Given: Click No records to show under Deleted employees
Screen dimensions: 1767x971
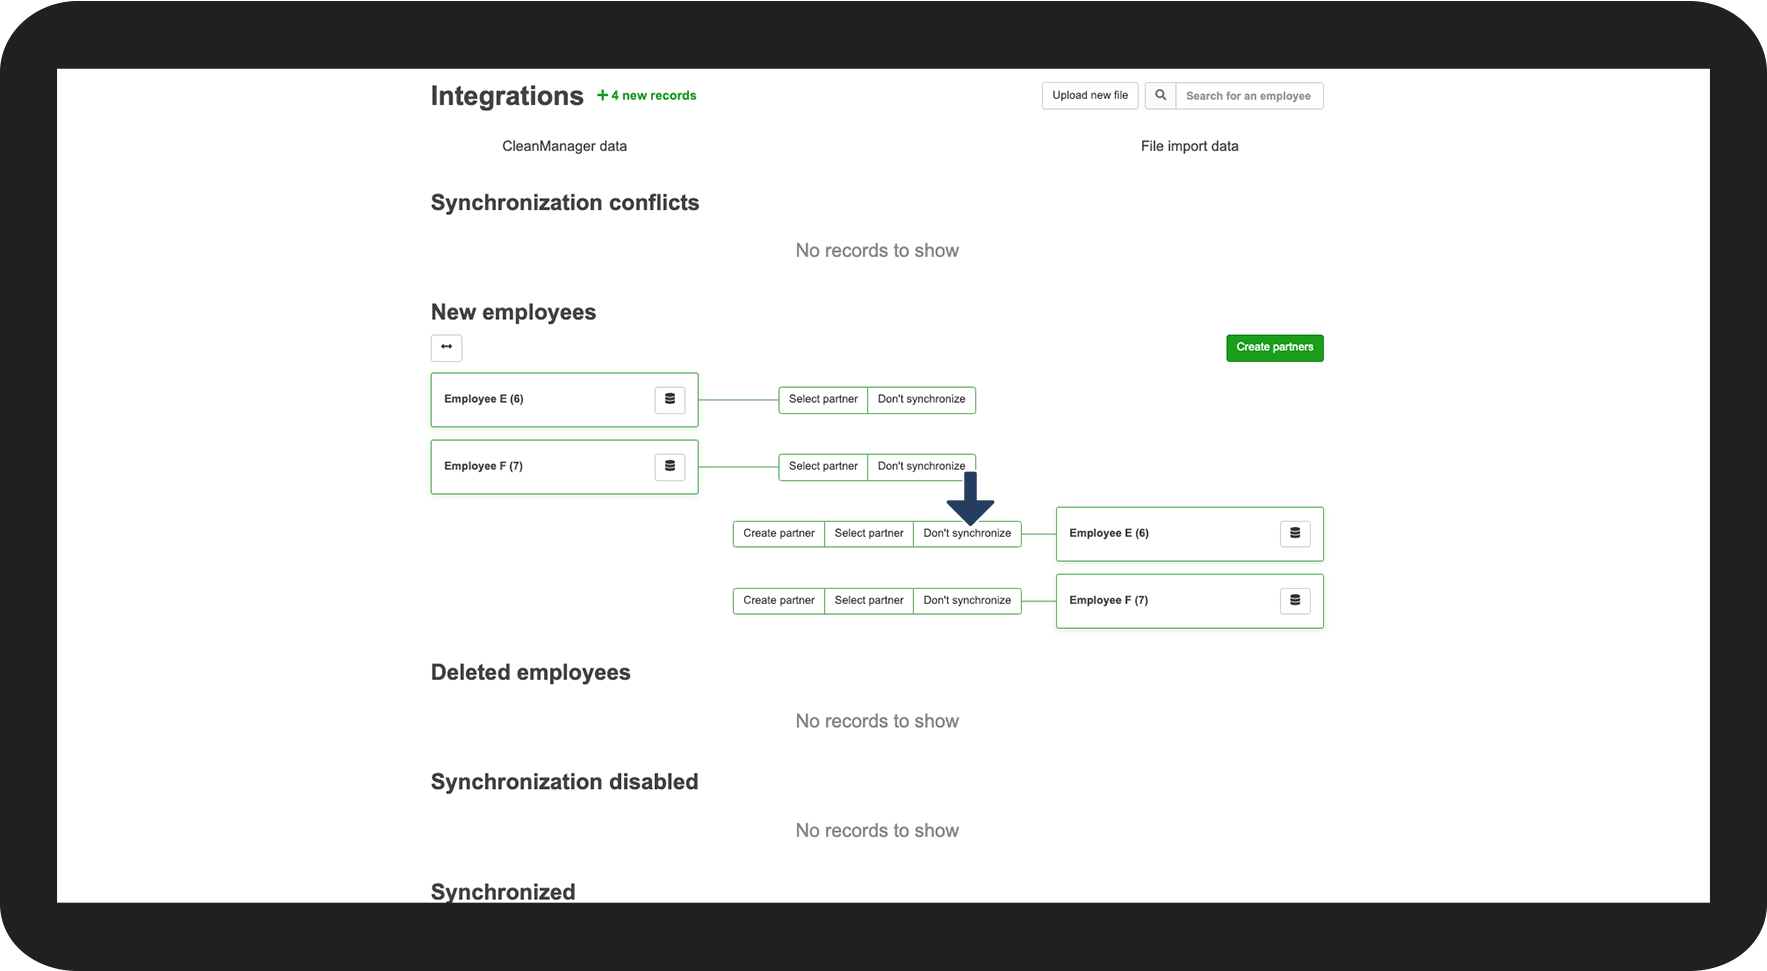Looking at the screenshot, I should coord(877,721).
